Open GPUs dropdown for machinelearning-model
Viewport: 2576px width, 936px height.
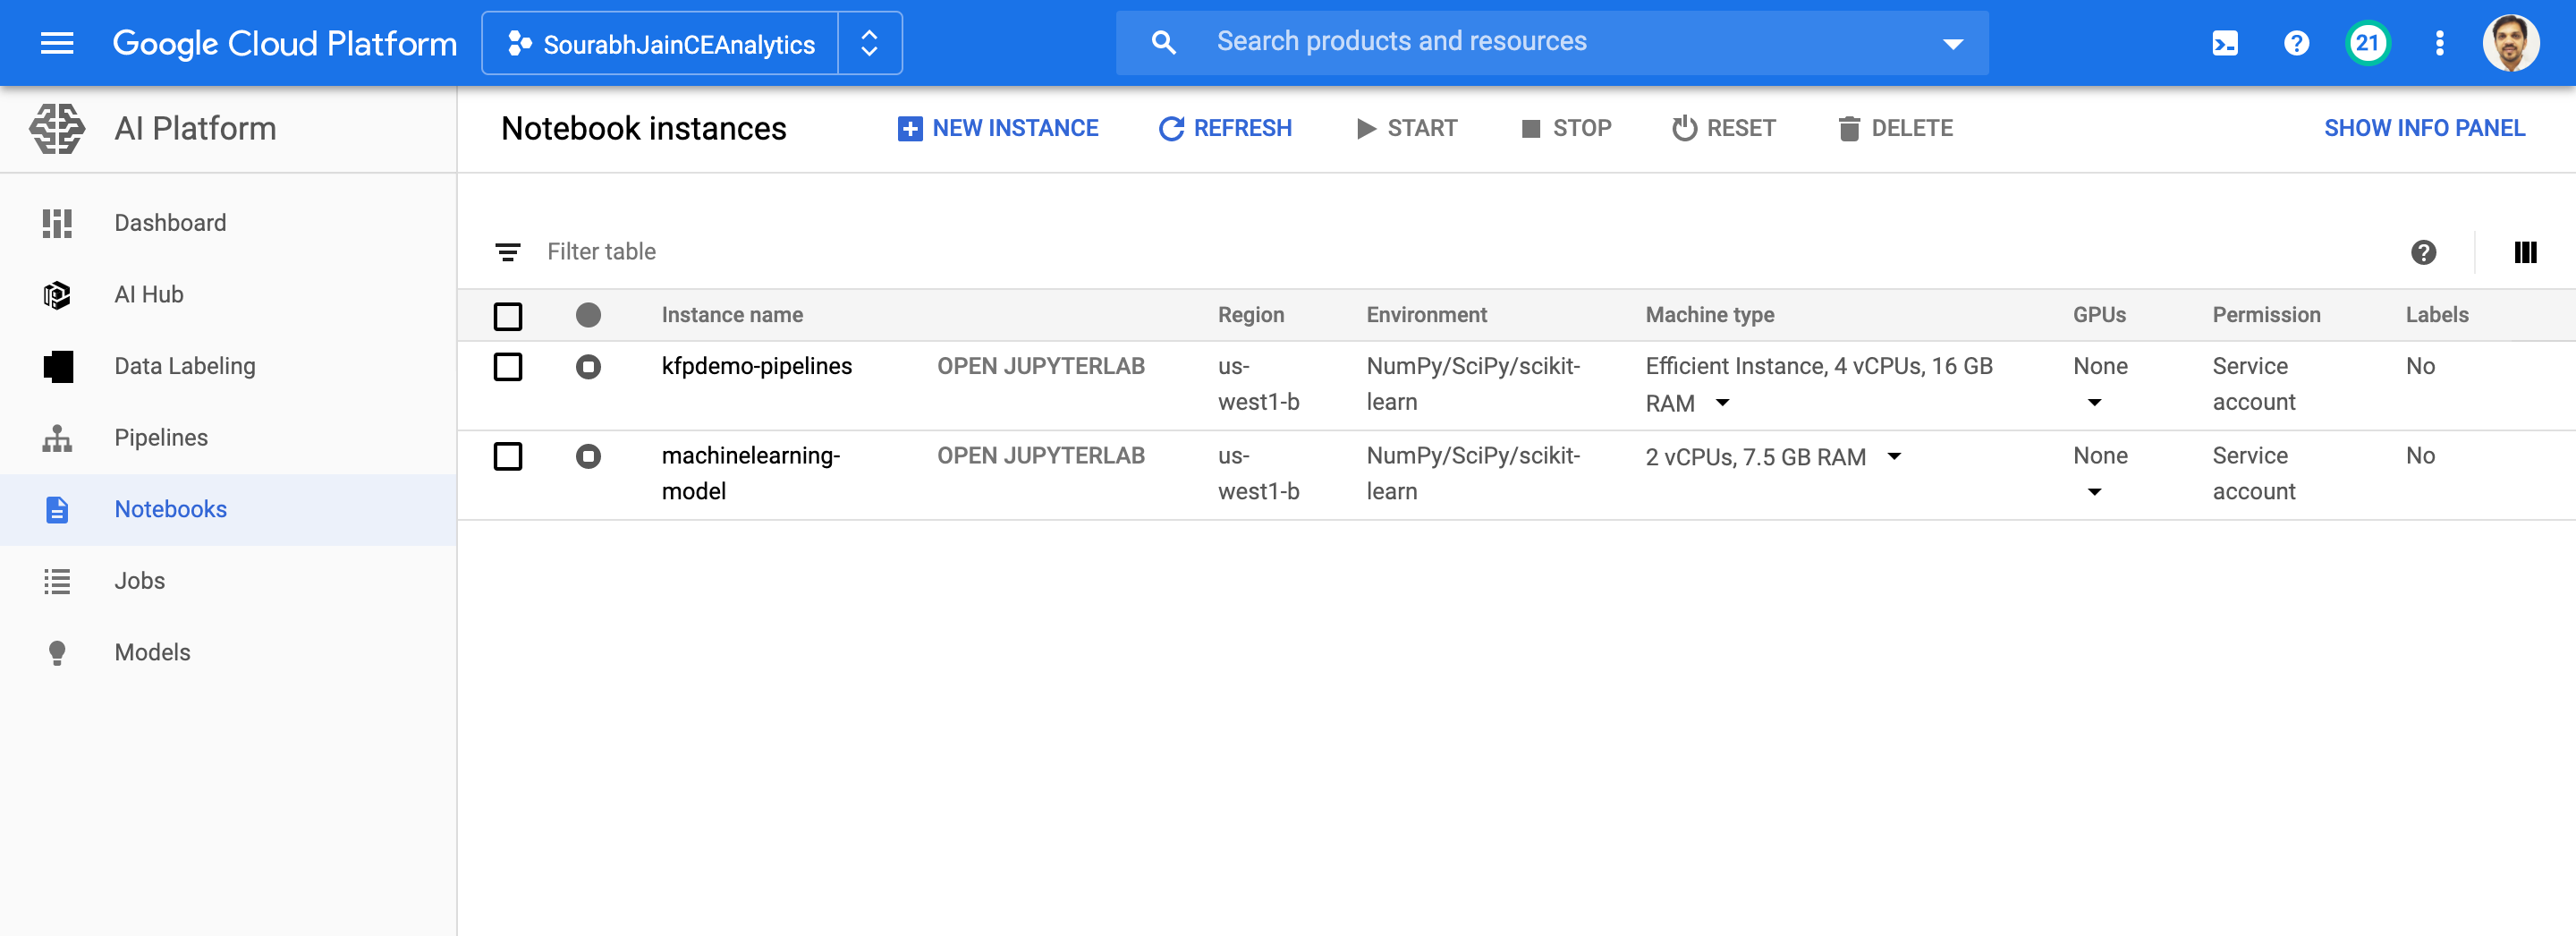[2094, 491]
